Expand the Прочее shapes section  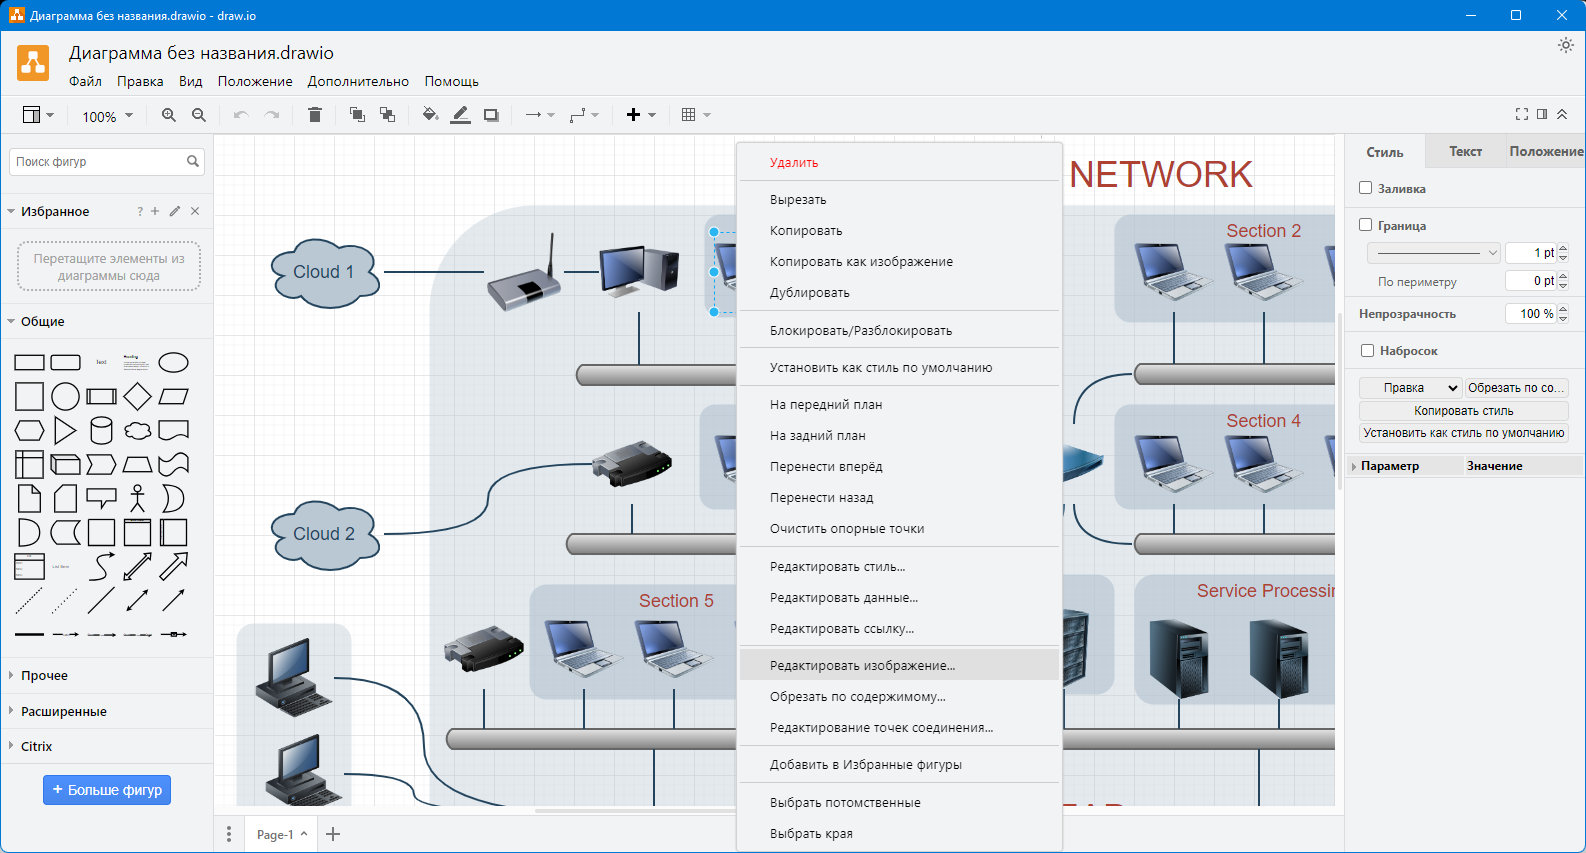coord(45,675)
